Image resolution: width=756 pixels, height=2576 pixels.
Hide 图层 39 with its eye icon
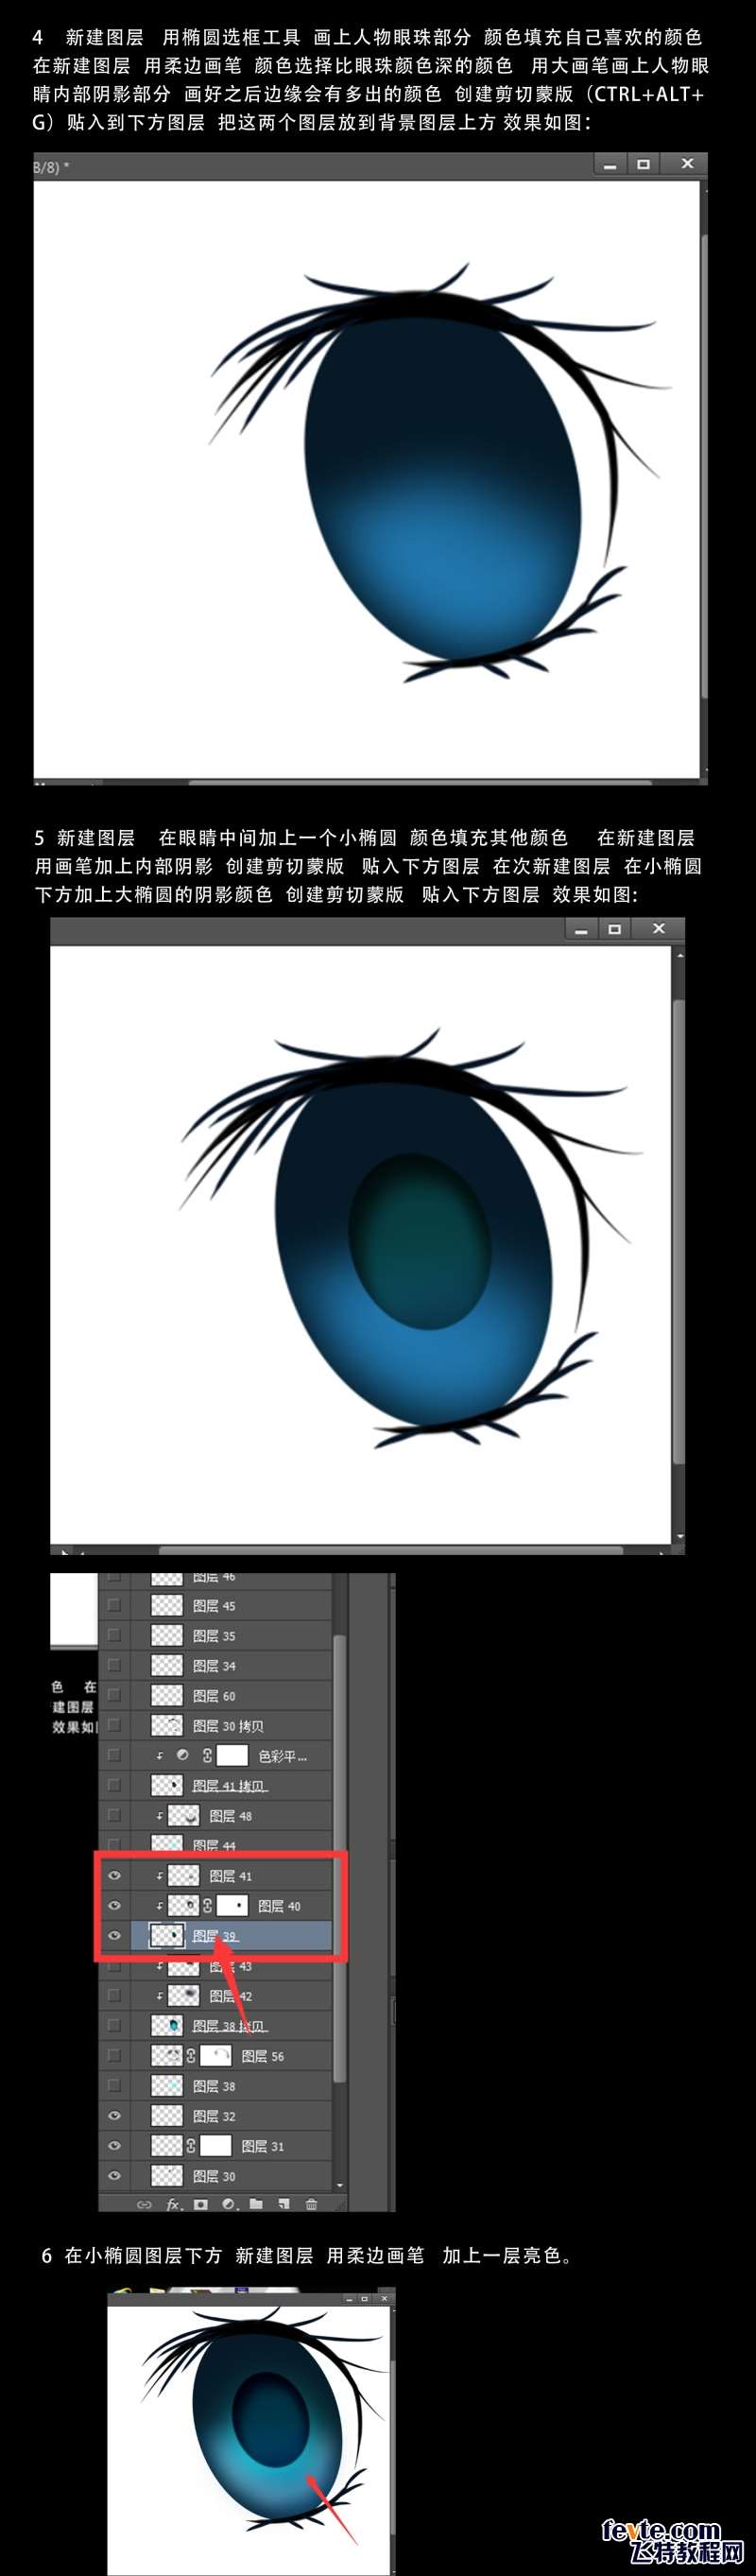coord(114,1936)
